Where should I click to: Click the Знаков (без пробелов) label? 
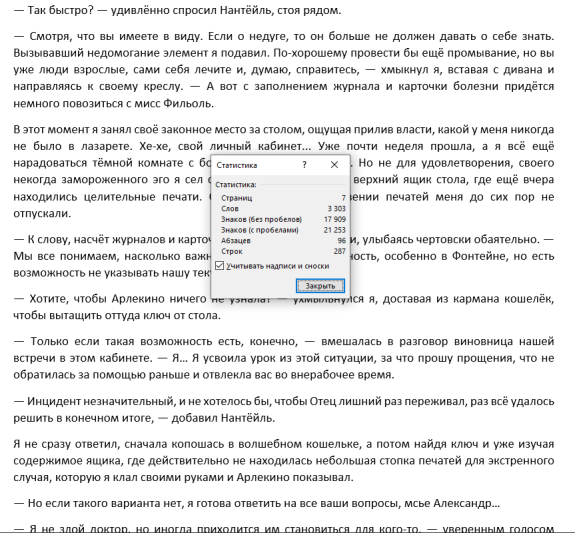261,219
